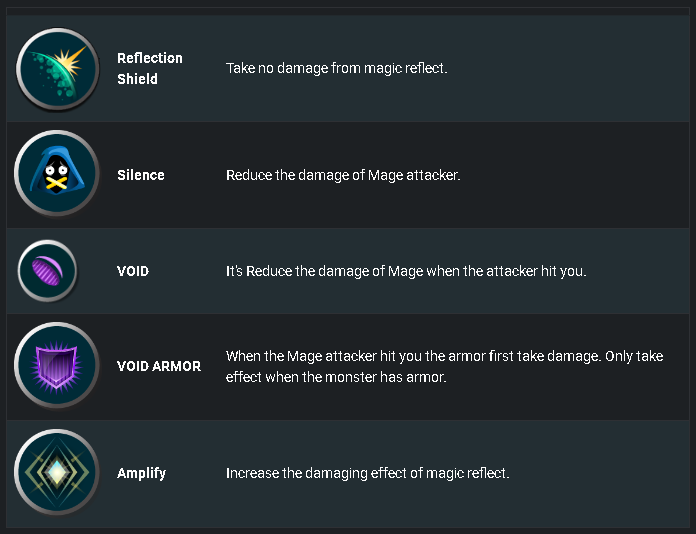
Task: Click the 'effect when the monster has armor' line
Action: coord(336,377)
